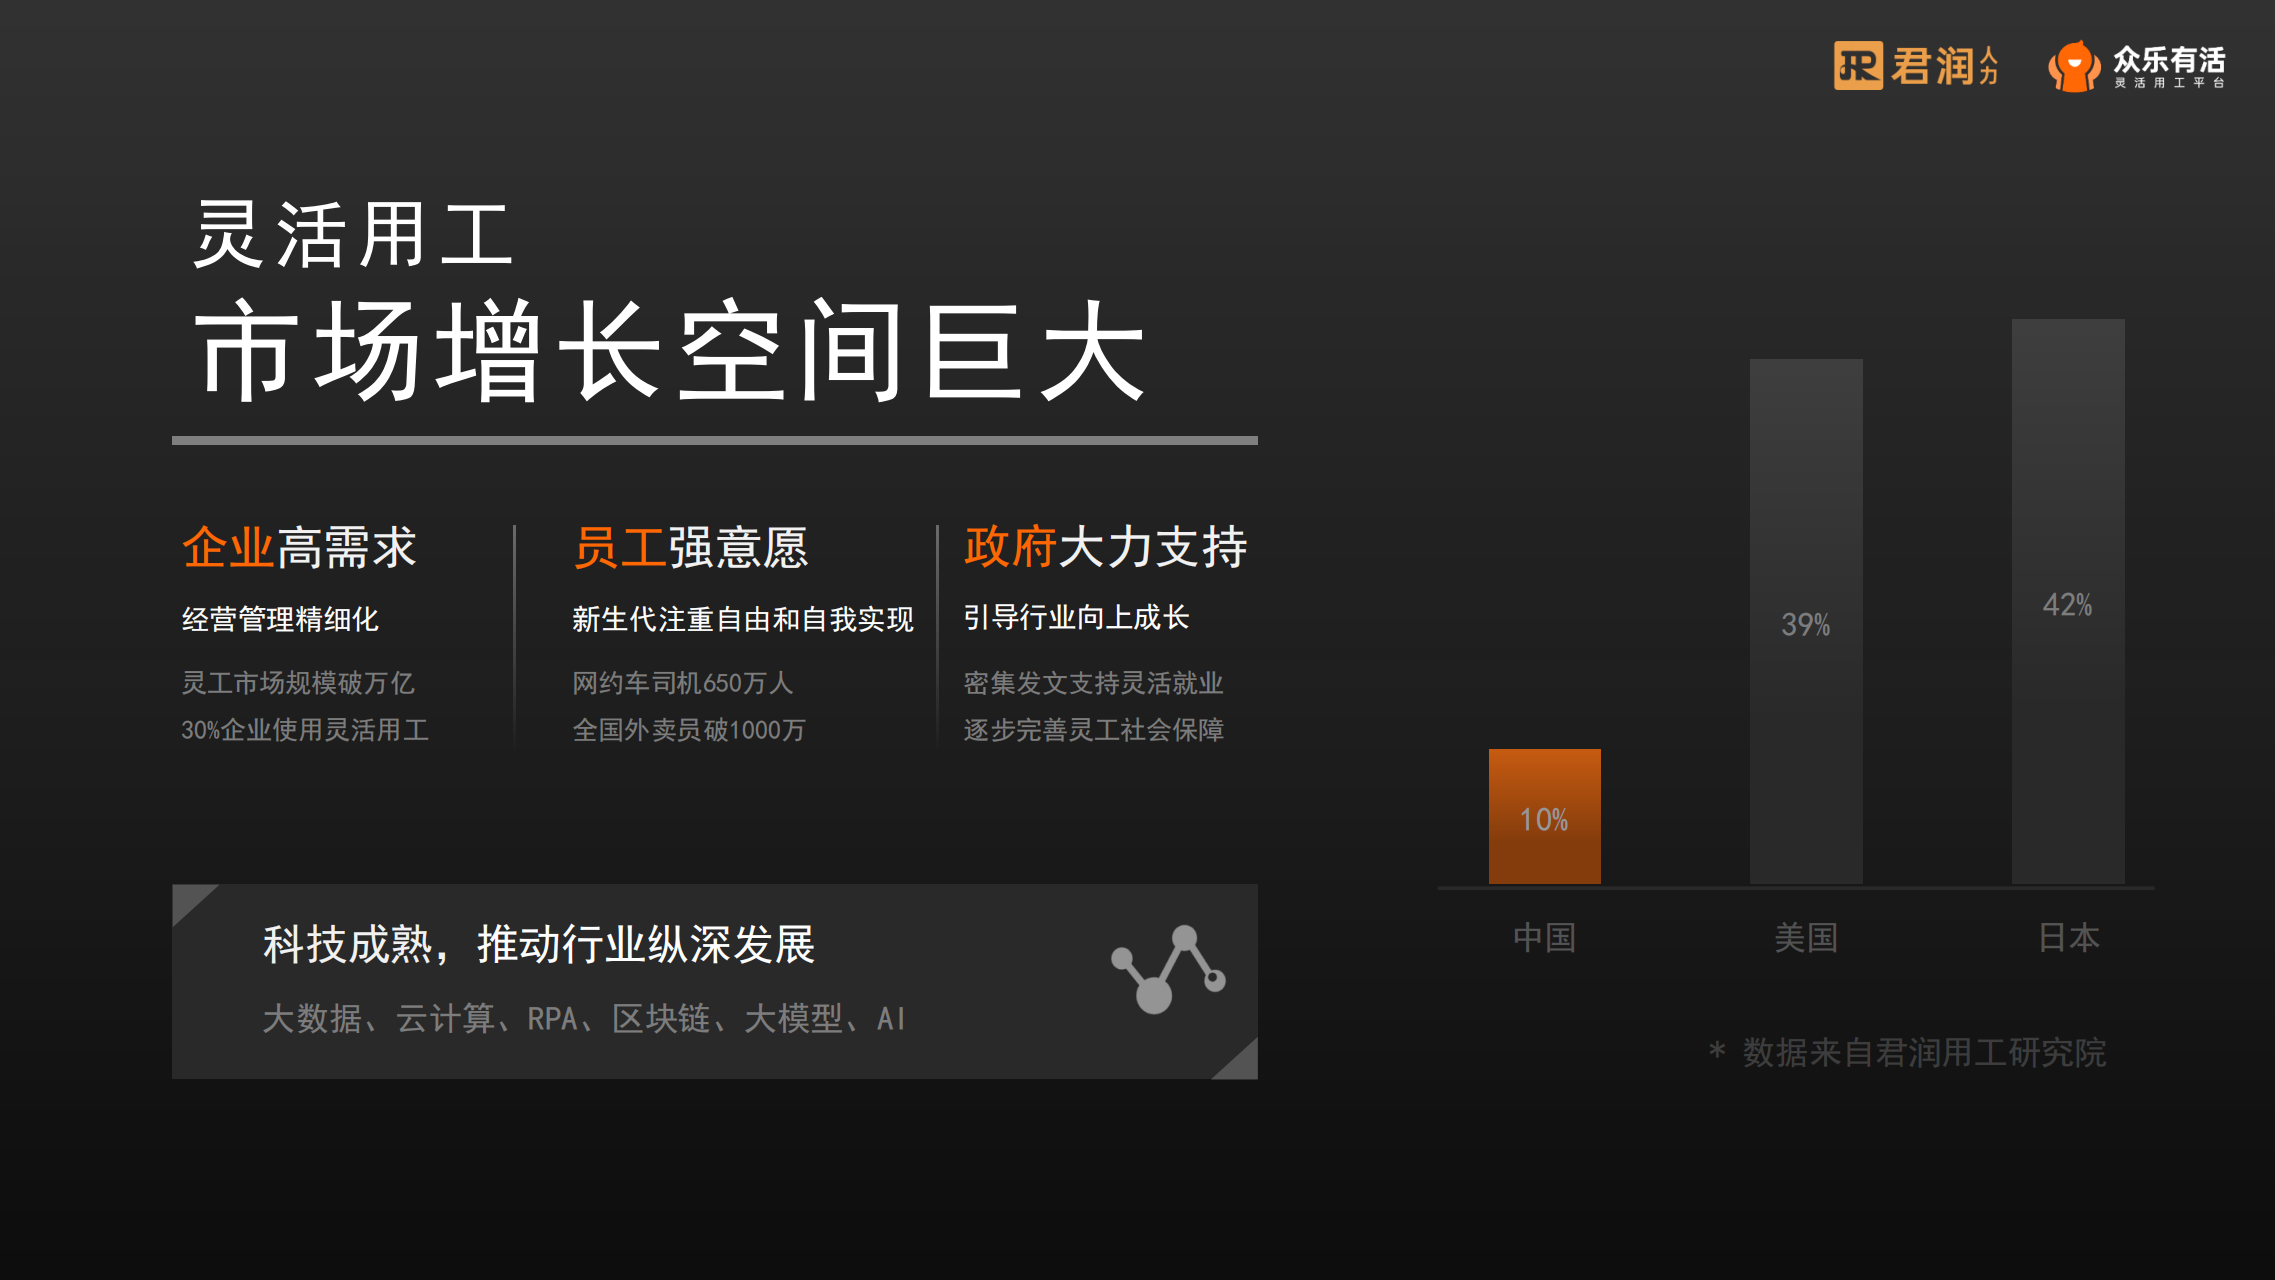
Task: Select the 美国 axis label
Action: [1805, 938]
